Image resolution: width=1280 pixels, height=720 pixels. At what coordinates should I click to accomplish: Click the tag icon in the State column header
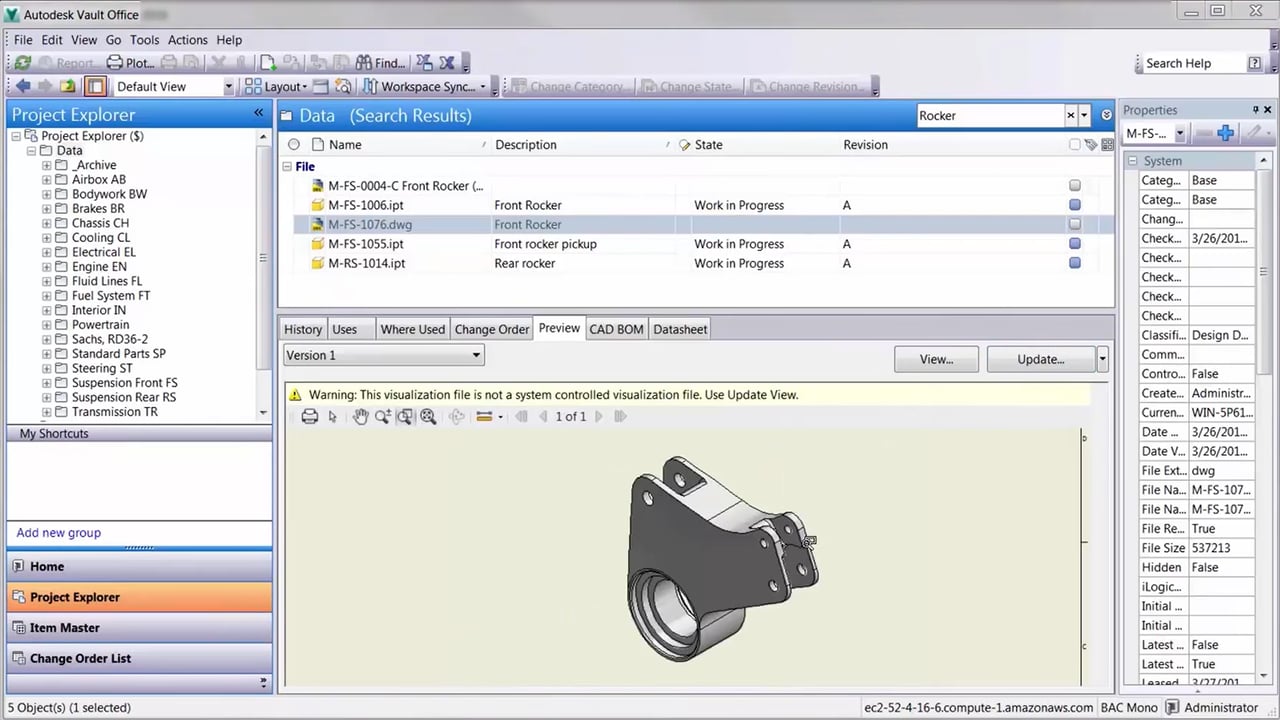[x=684, y=145]
